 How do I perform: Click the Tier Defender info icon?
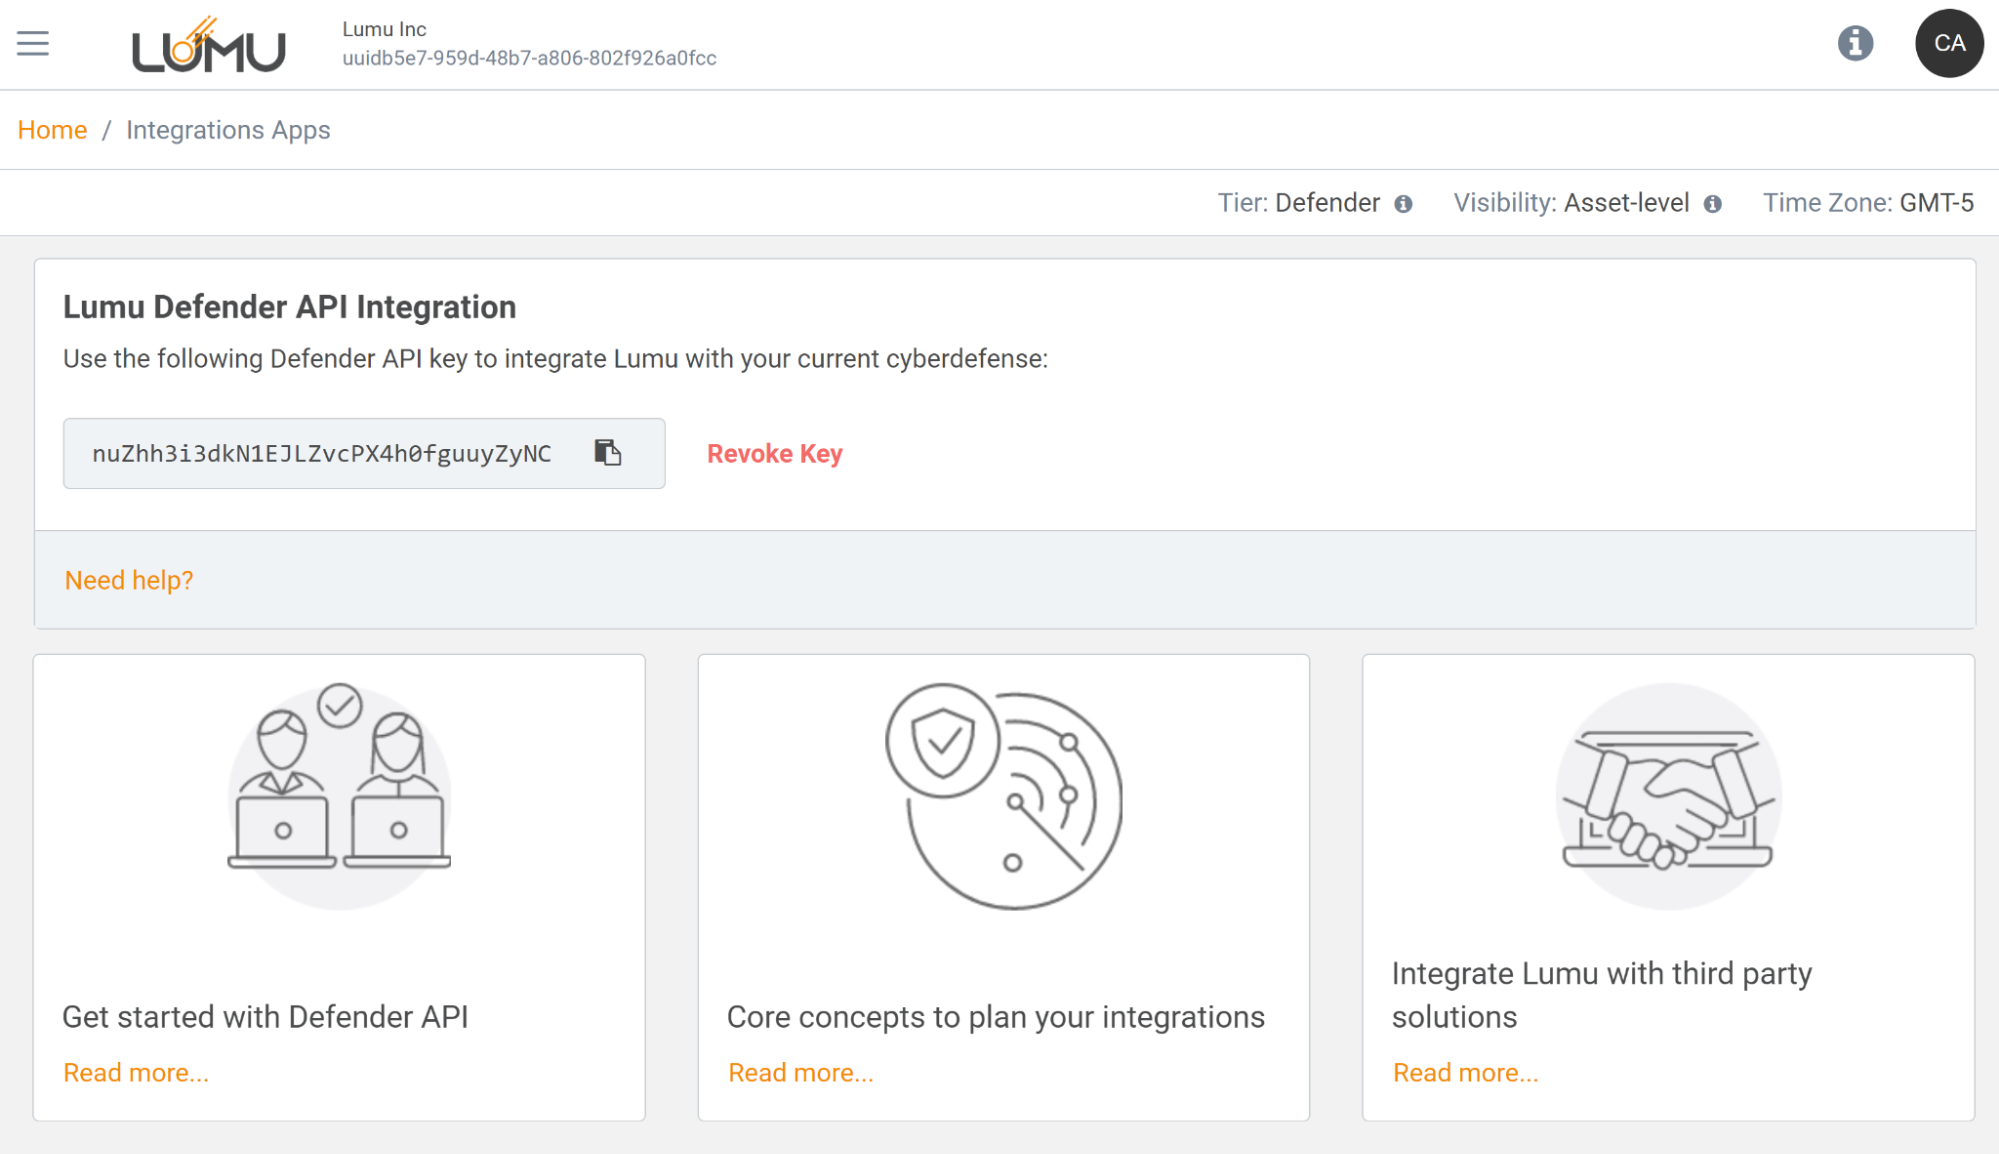click(1404, 204)
